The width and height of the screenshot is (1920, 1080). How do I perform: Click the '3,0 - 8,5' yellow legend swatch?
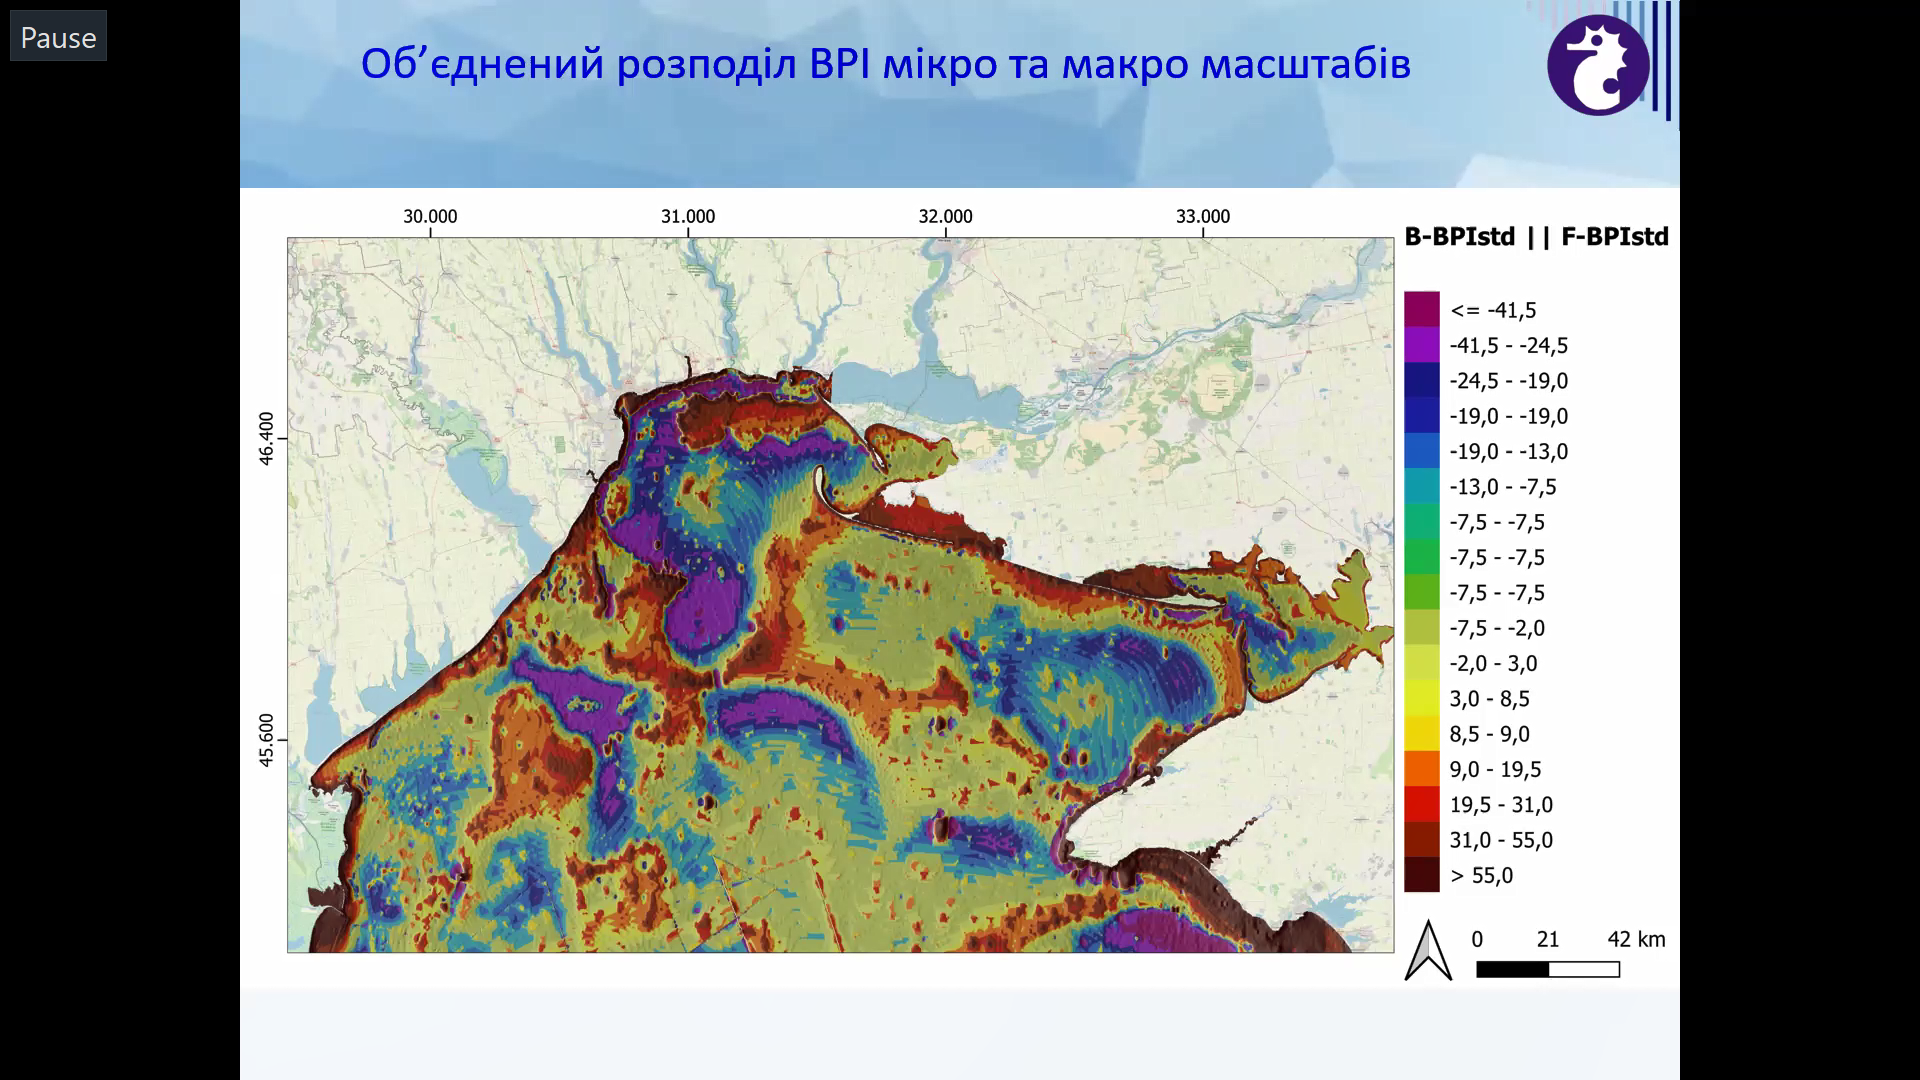[1421, 698]
